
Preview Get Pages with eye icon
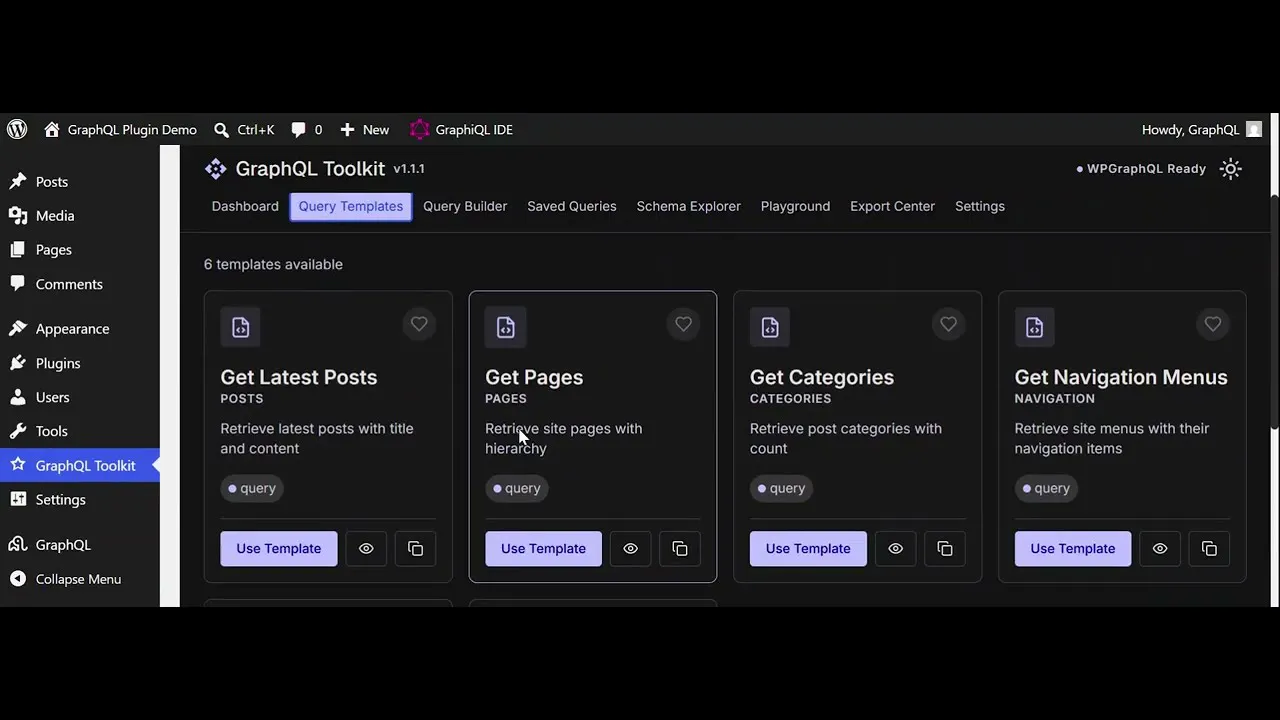(x=631, y=548)
